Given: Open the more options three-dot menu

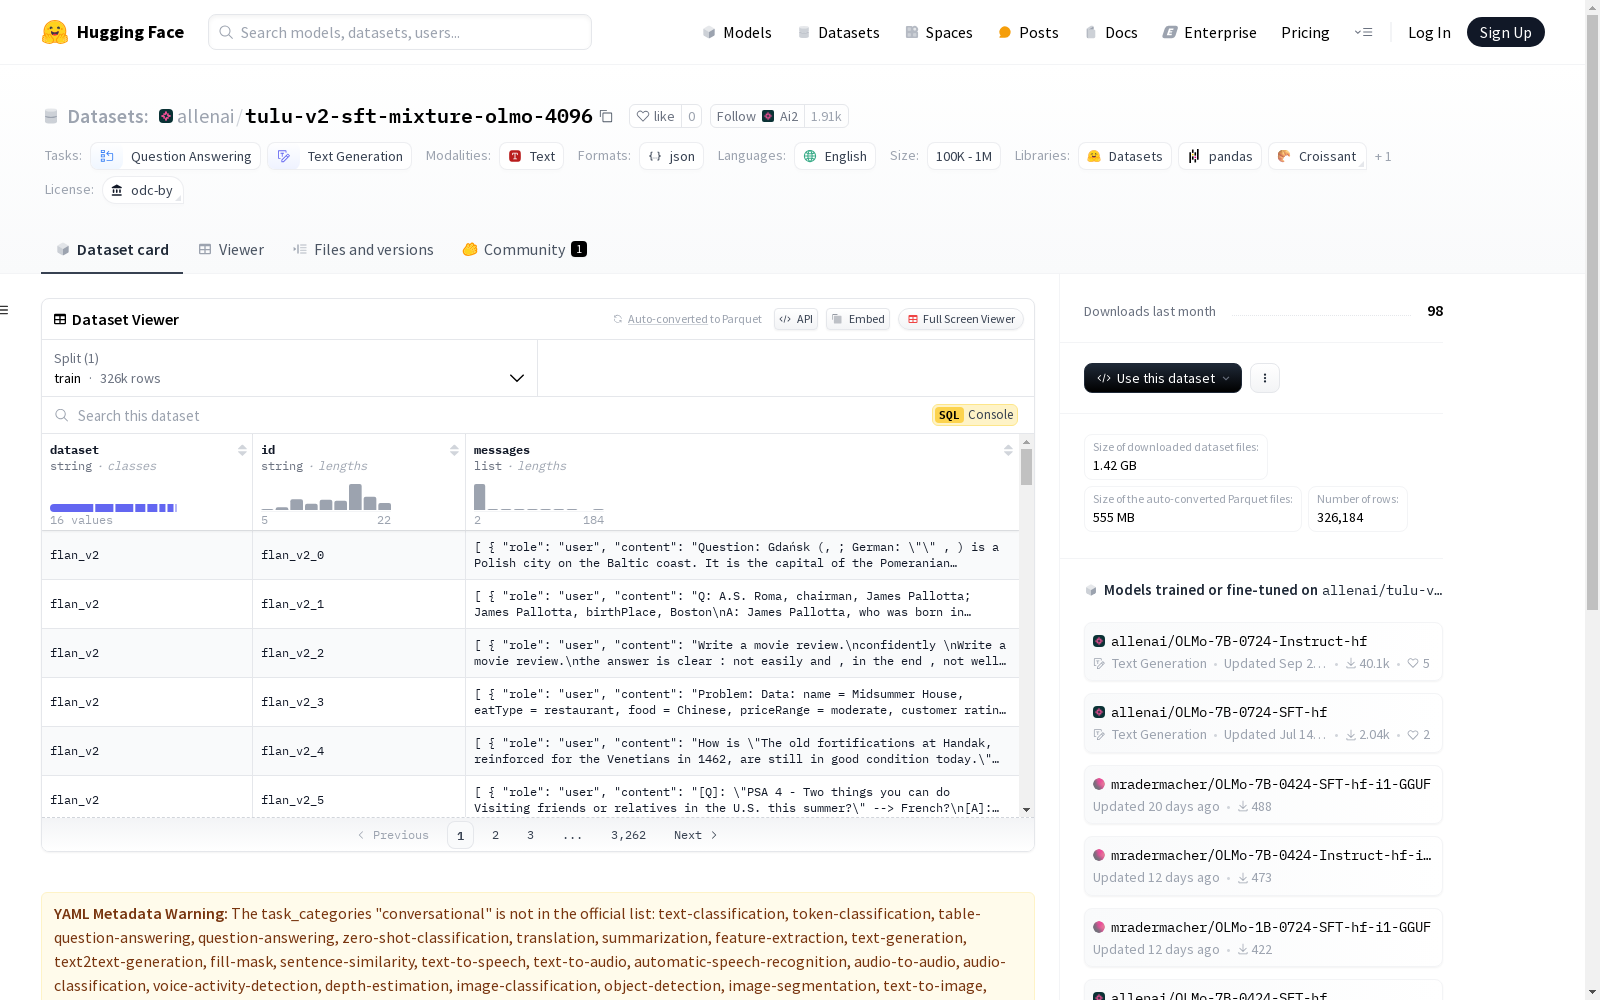Looking at the screenshot, I should pos(1265,378).
